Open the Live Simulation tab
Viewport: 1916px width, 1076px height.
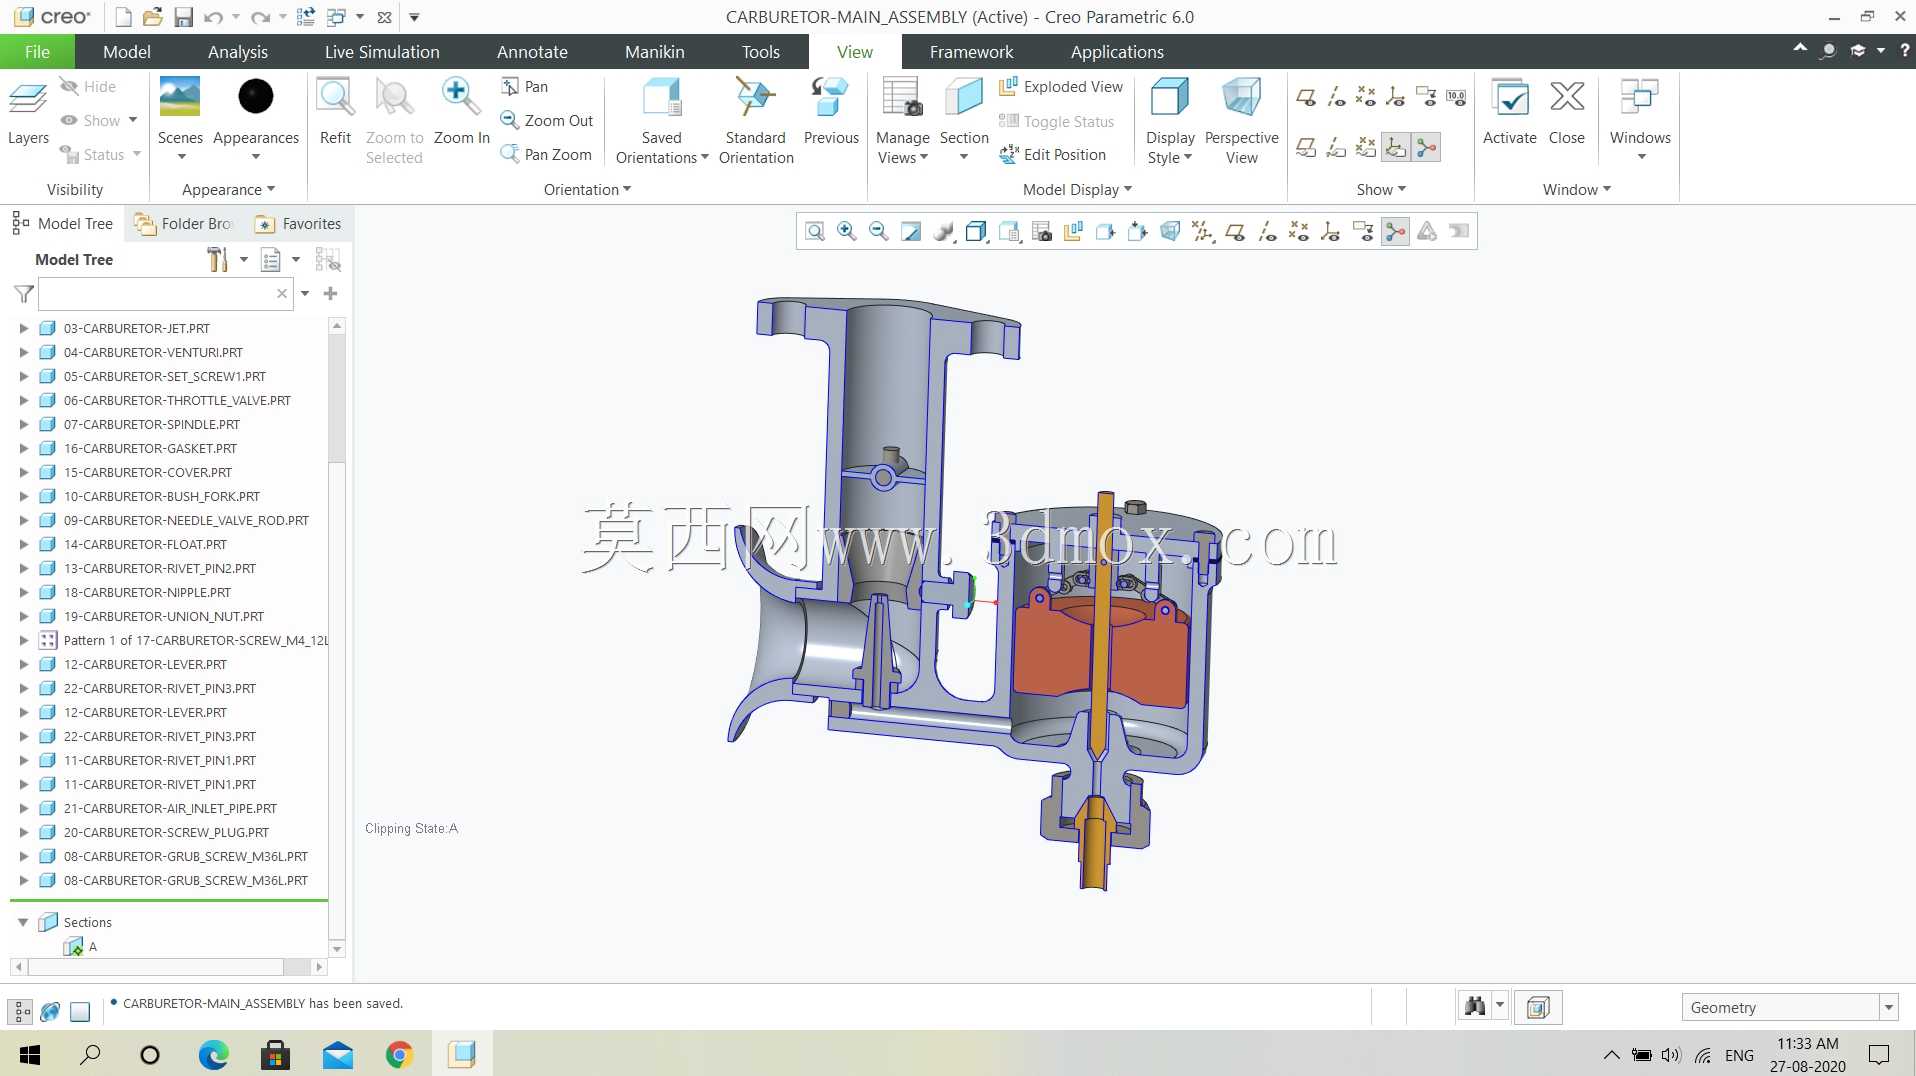click(382, 52)
